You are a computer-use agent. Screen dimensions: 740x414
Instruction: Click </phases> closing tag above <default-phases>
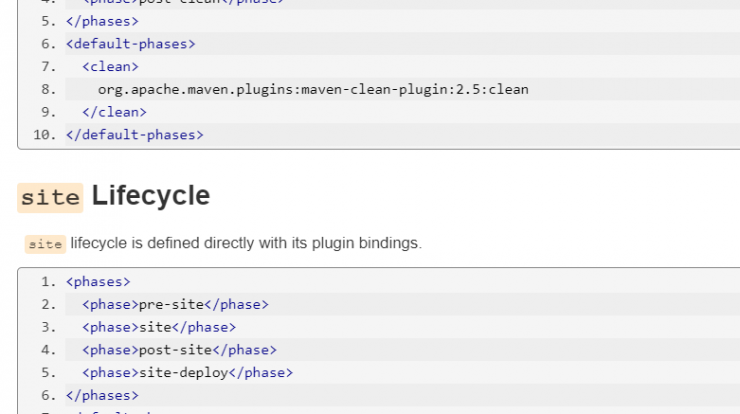(x=102, y=21)
